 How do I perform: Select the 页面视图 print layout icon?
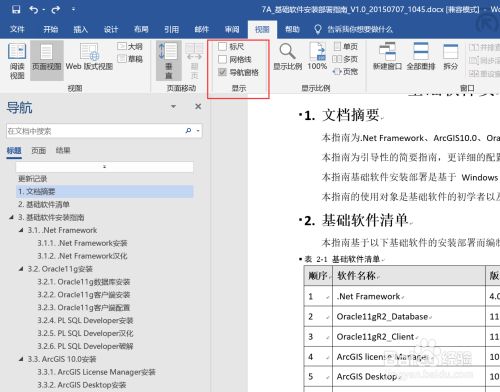pyautogui.click(x=47, y=61)
